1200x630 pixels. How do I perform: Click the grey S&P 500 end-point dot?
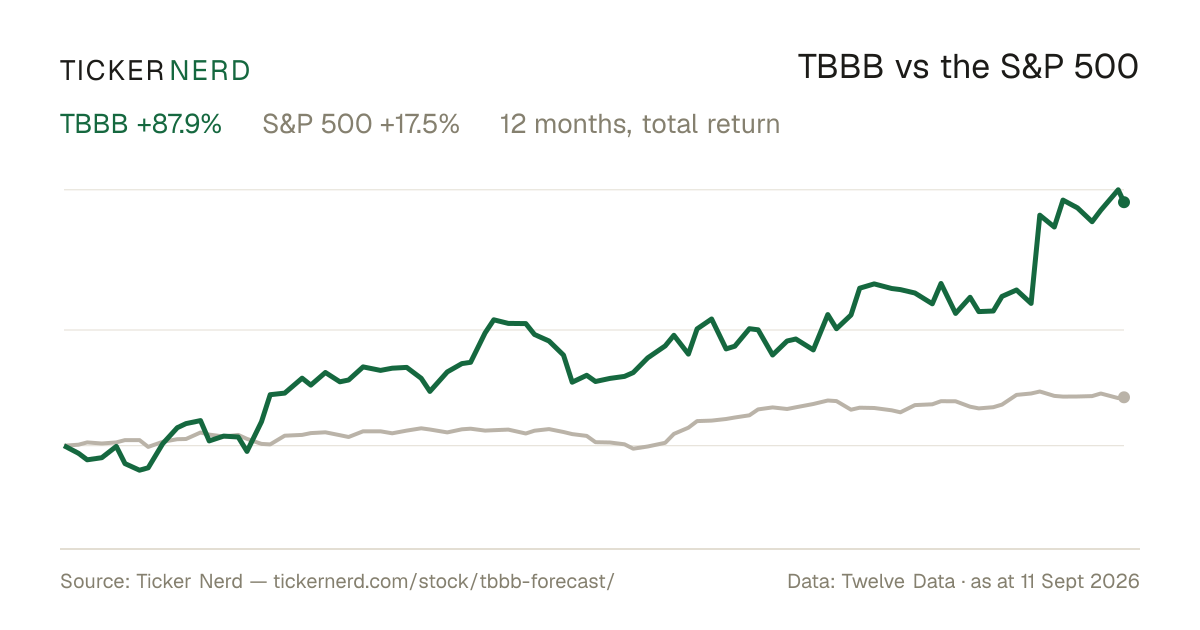[x=1124, y=397]
